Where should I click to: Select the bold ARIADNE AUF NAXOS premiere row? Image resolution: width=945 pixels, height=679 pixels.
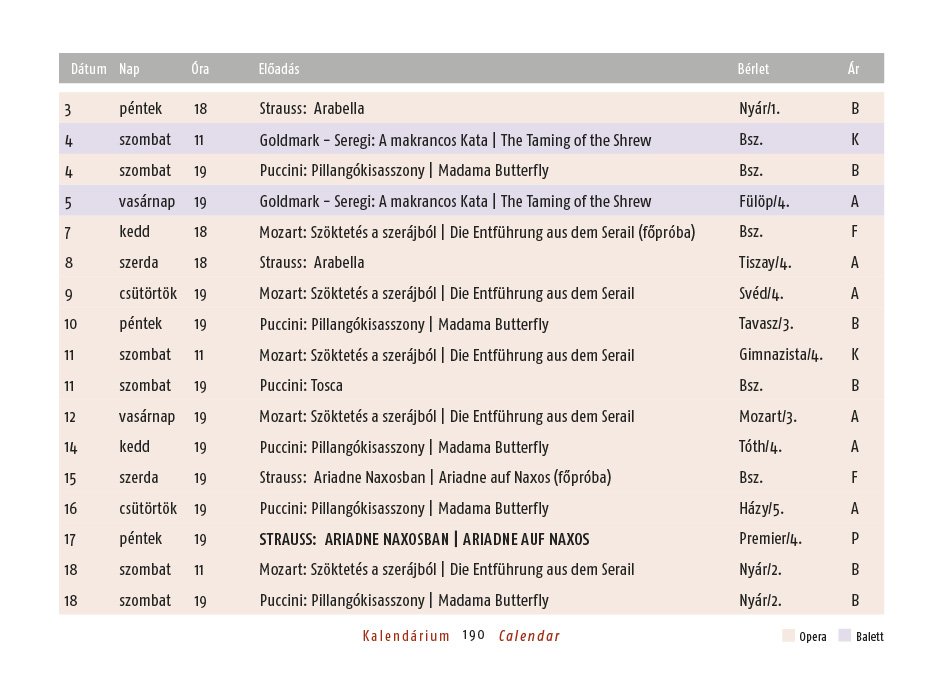471,539
